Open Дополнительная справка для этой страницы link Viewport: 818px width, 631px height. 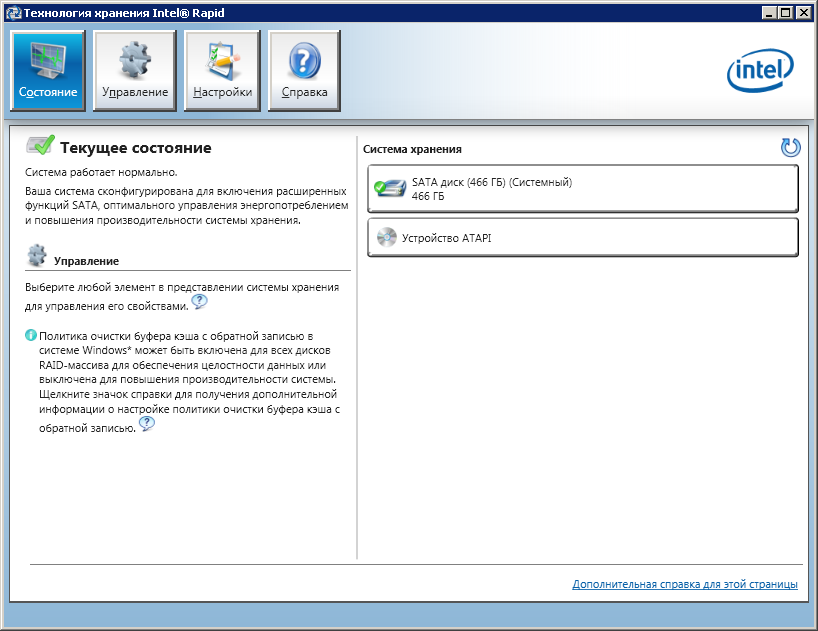(x=684, y=584)
